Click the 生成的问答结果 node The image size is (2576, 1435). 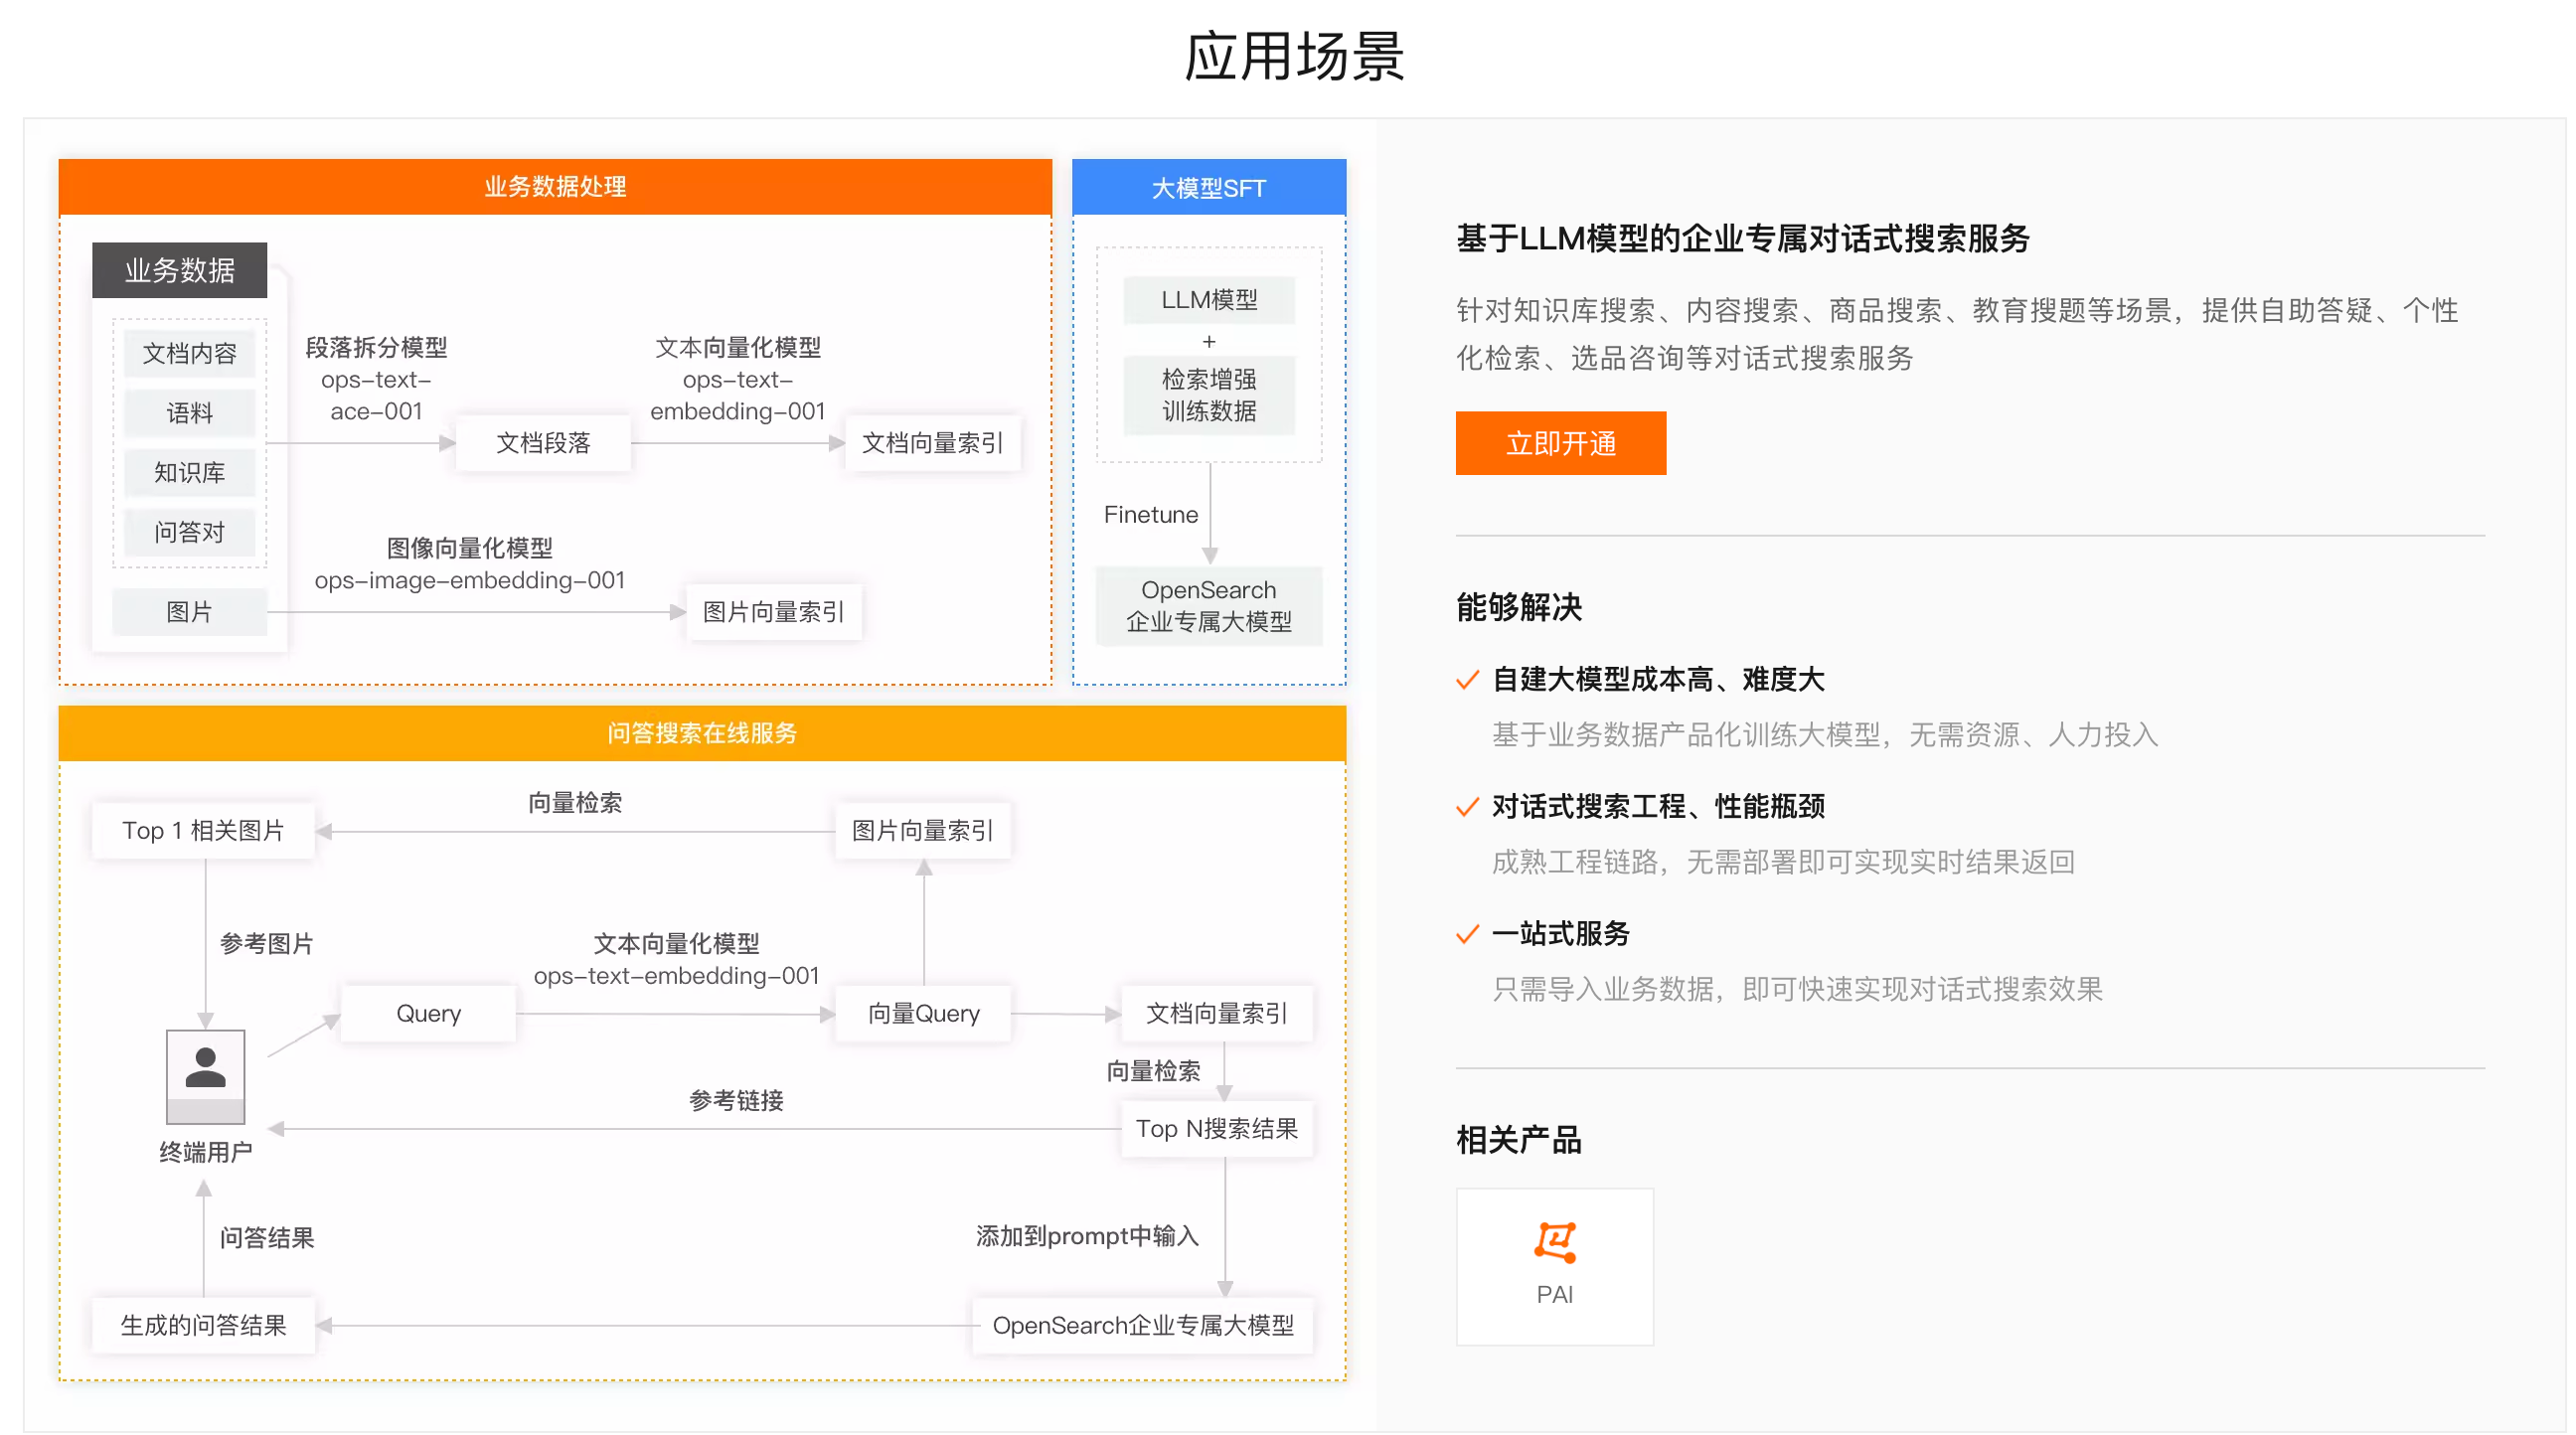pos(203,1325)
